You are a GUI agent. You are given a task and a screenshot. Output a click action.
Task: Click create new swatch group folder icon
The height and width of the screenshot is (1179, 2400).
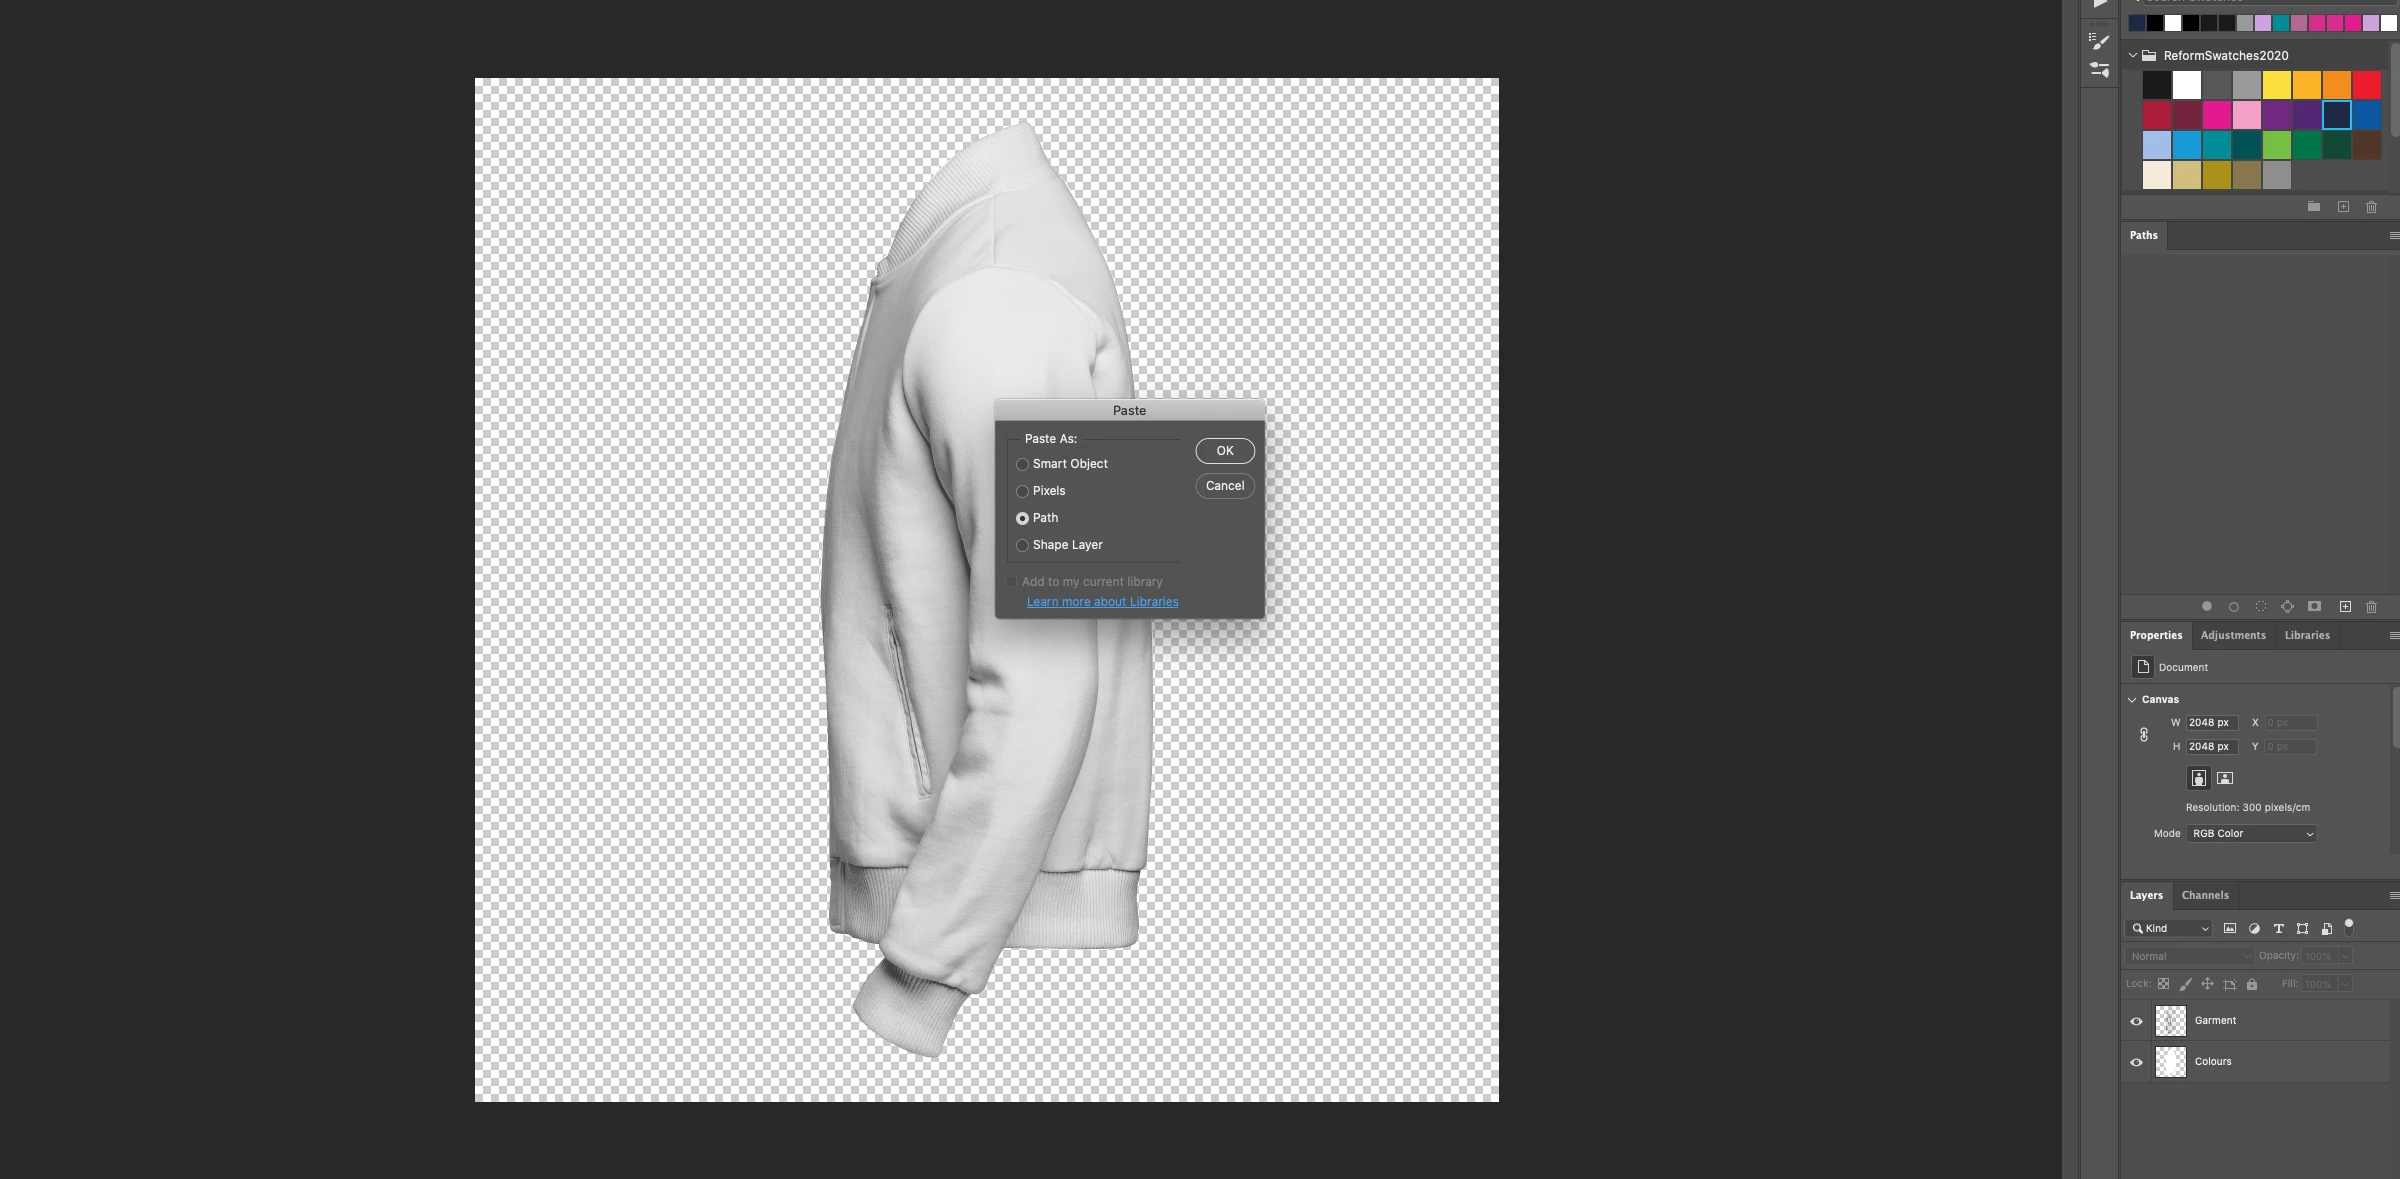[x=2314, y=207]
